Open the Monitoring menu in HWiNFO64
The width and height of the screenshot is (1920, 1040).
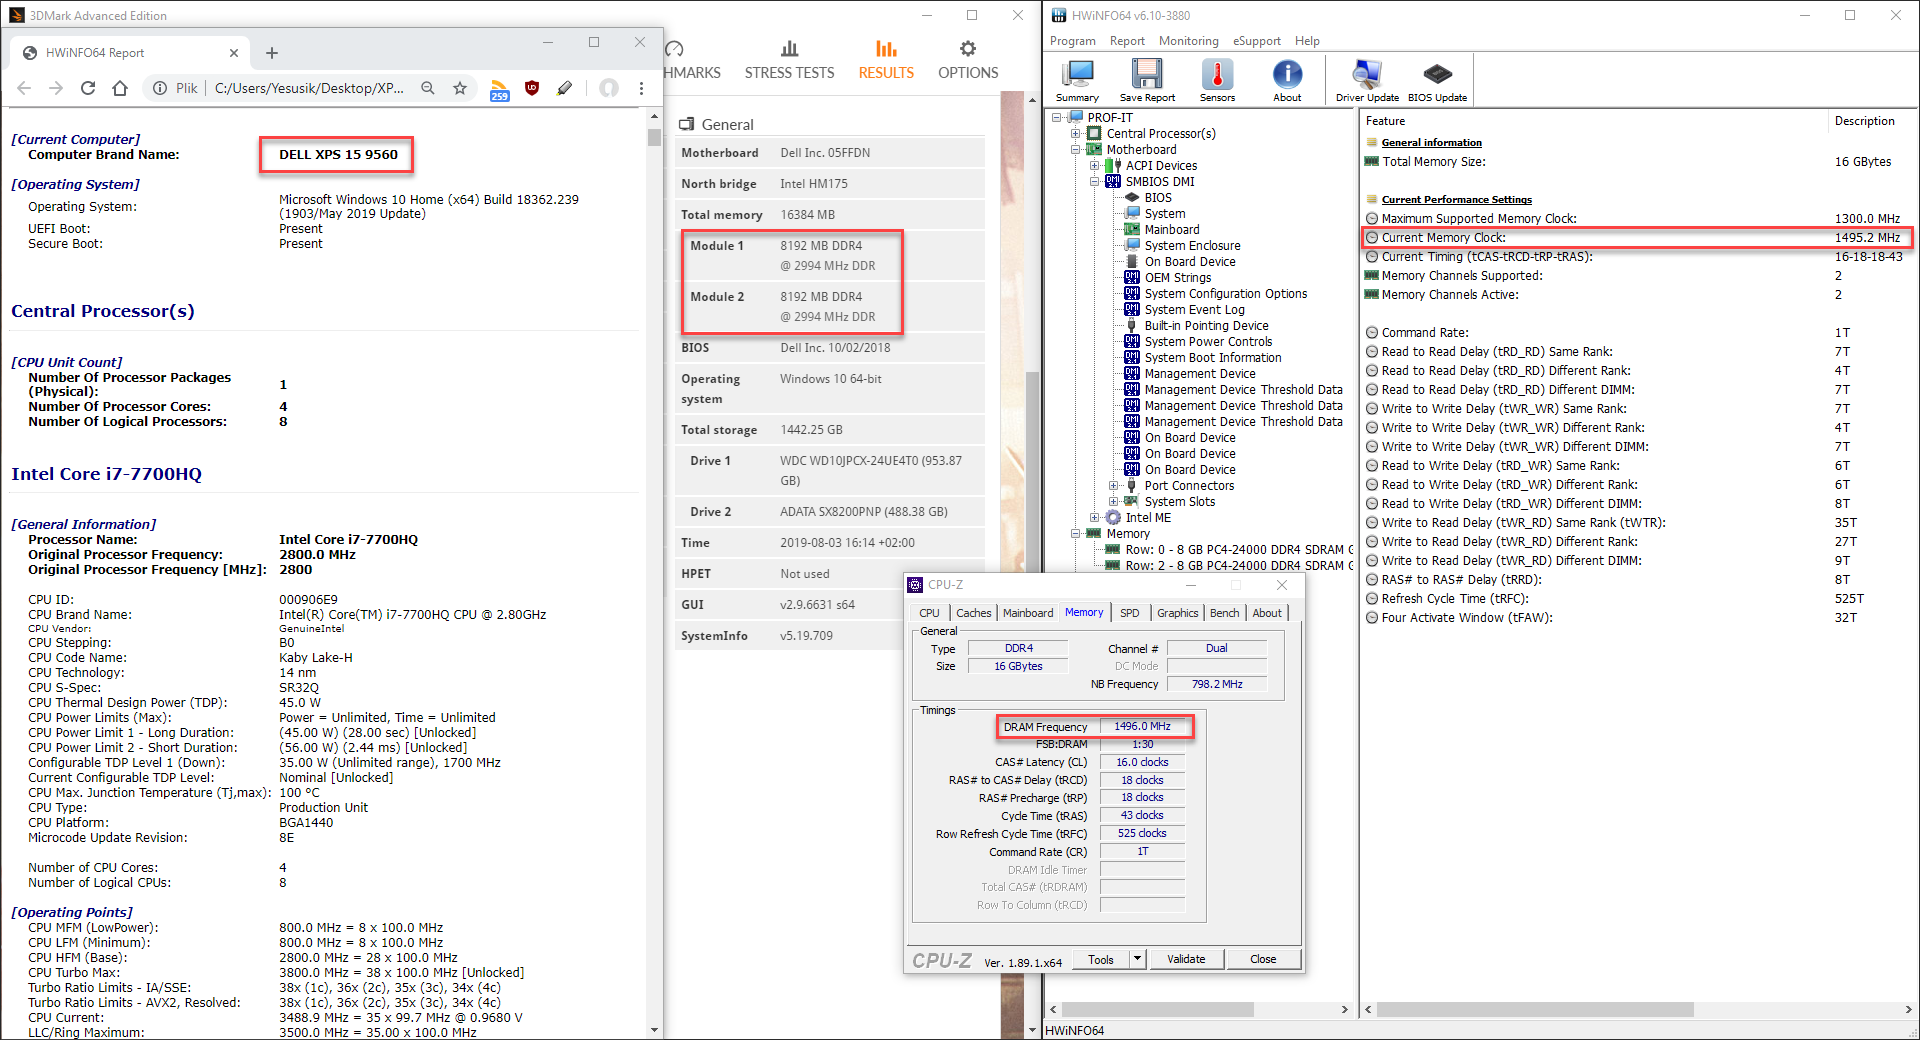pos(1189,41)
